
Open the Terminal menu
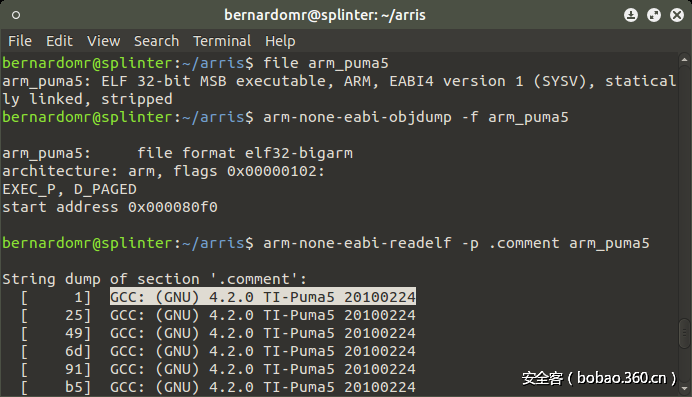222,41
